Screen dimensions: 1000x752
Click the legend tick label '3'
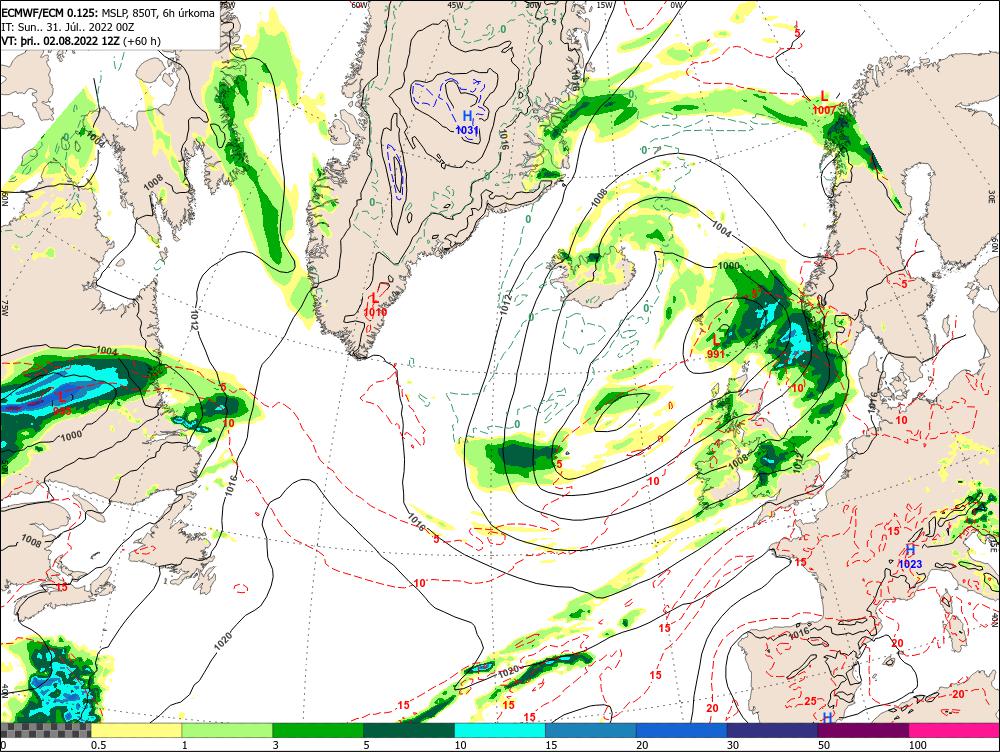[x=276, y=745]
